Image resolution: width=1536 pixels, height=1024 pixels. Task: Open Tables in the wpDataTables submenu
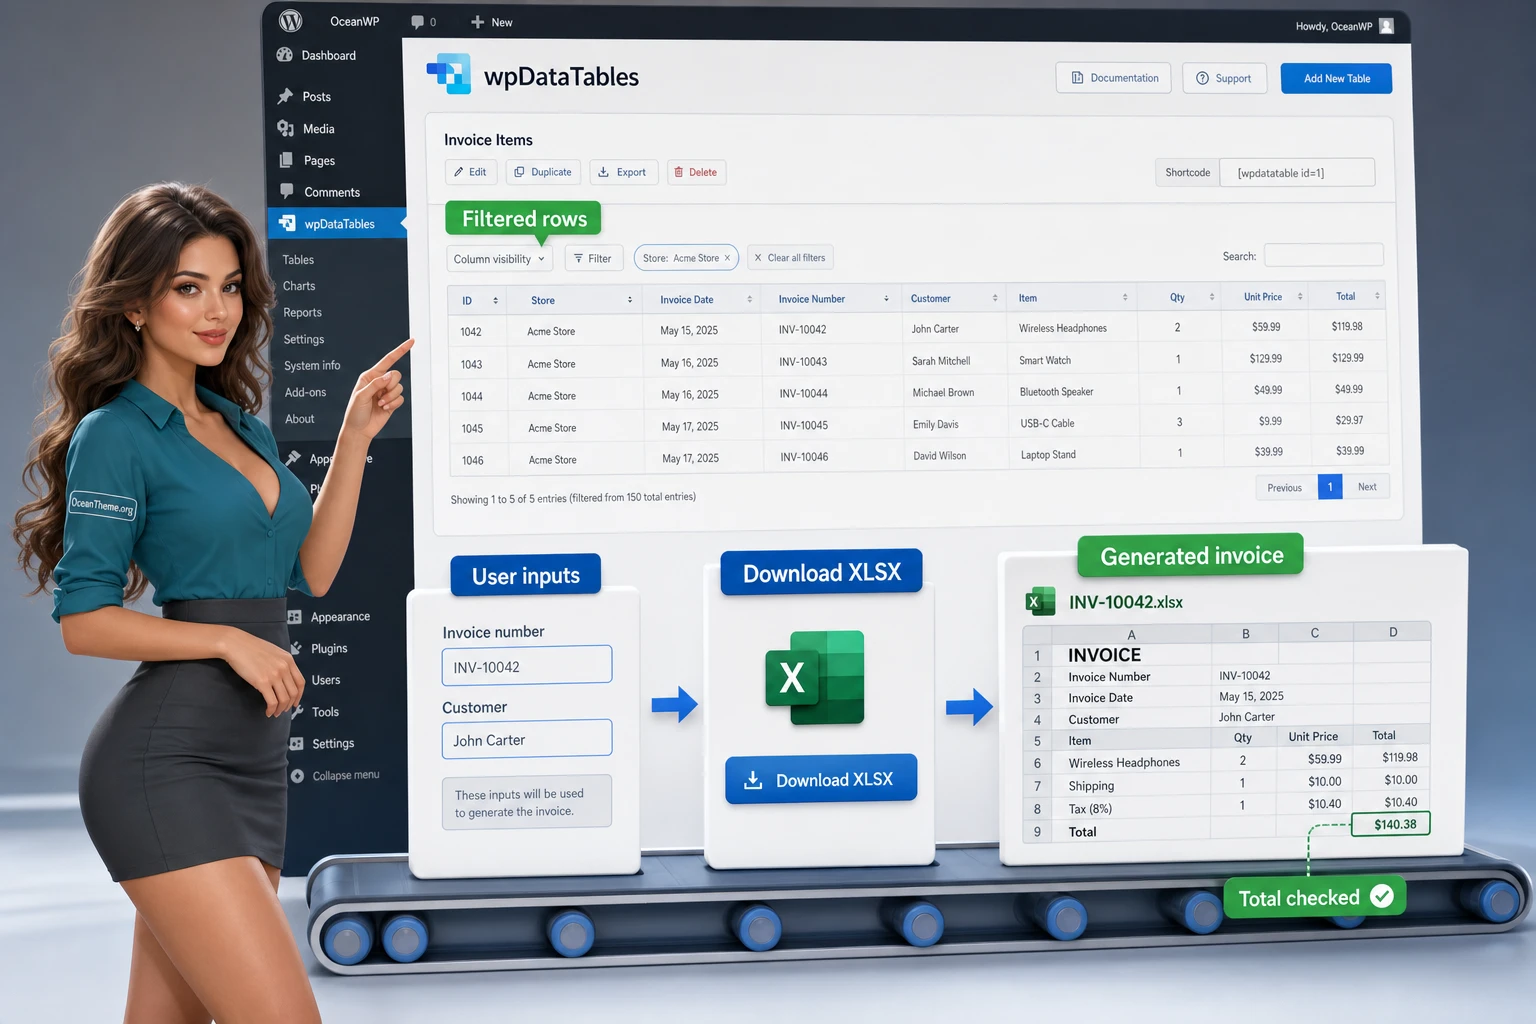tap(298, 260)
